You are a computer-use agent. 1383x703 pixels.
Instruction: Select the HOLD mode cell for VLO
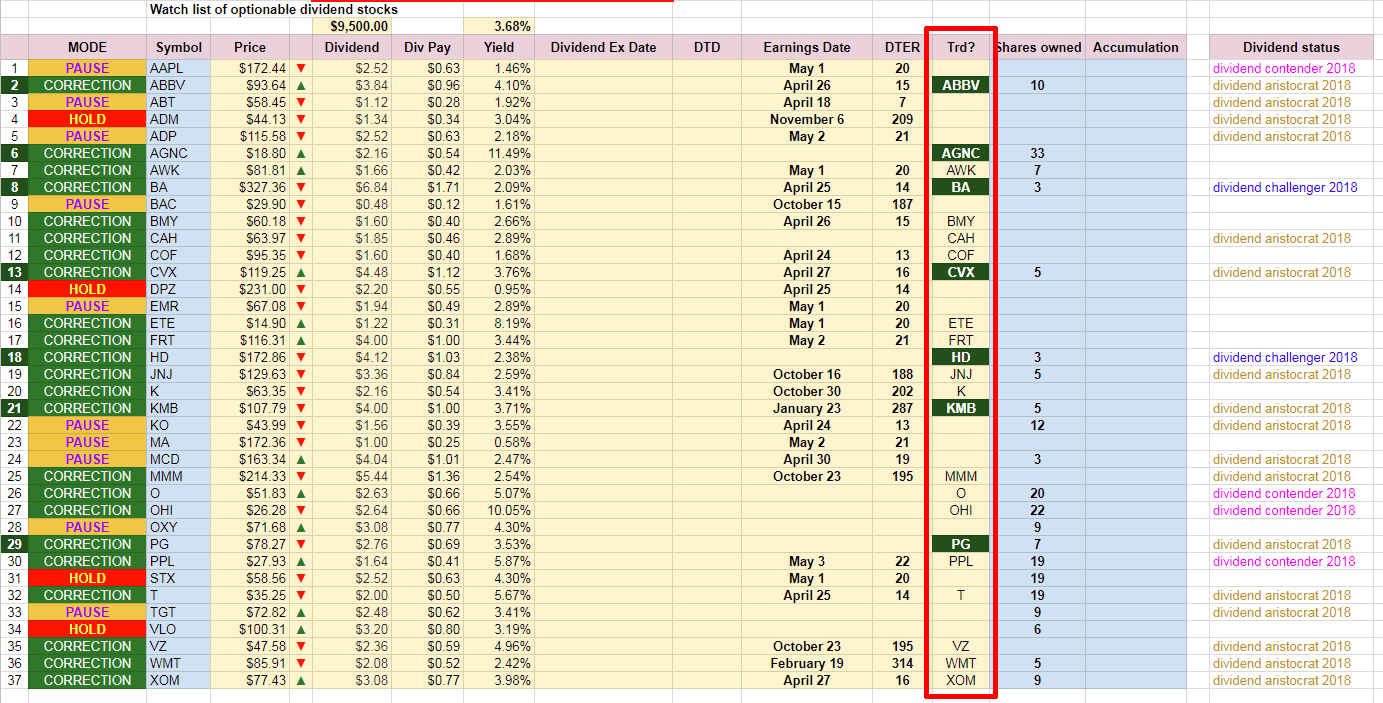pos(87,629)
